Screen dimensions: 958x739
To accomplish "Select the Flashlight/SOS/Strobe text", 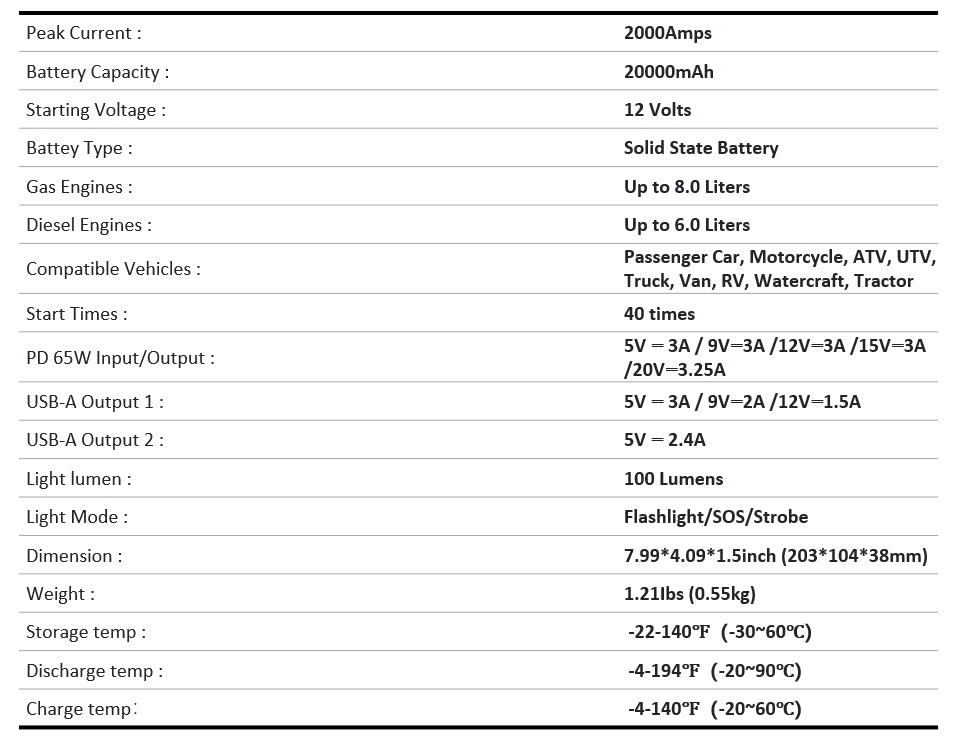I will point(716,517).
